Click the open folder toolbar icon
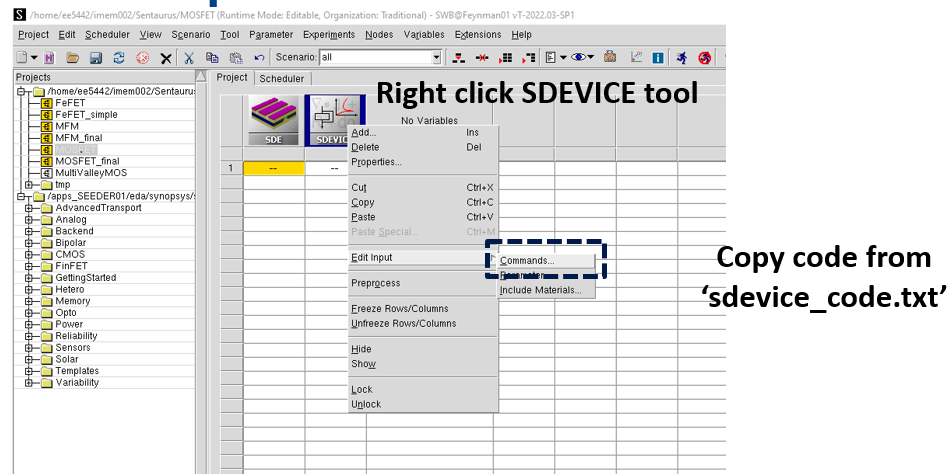 tap(71, 58)
